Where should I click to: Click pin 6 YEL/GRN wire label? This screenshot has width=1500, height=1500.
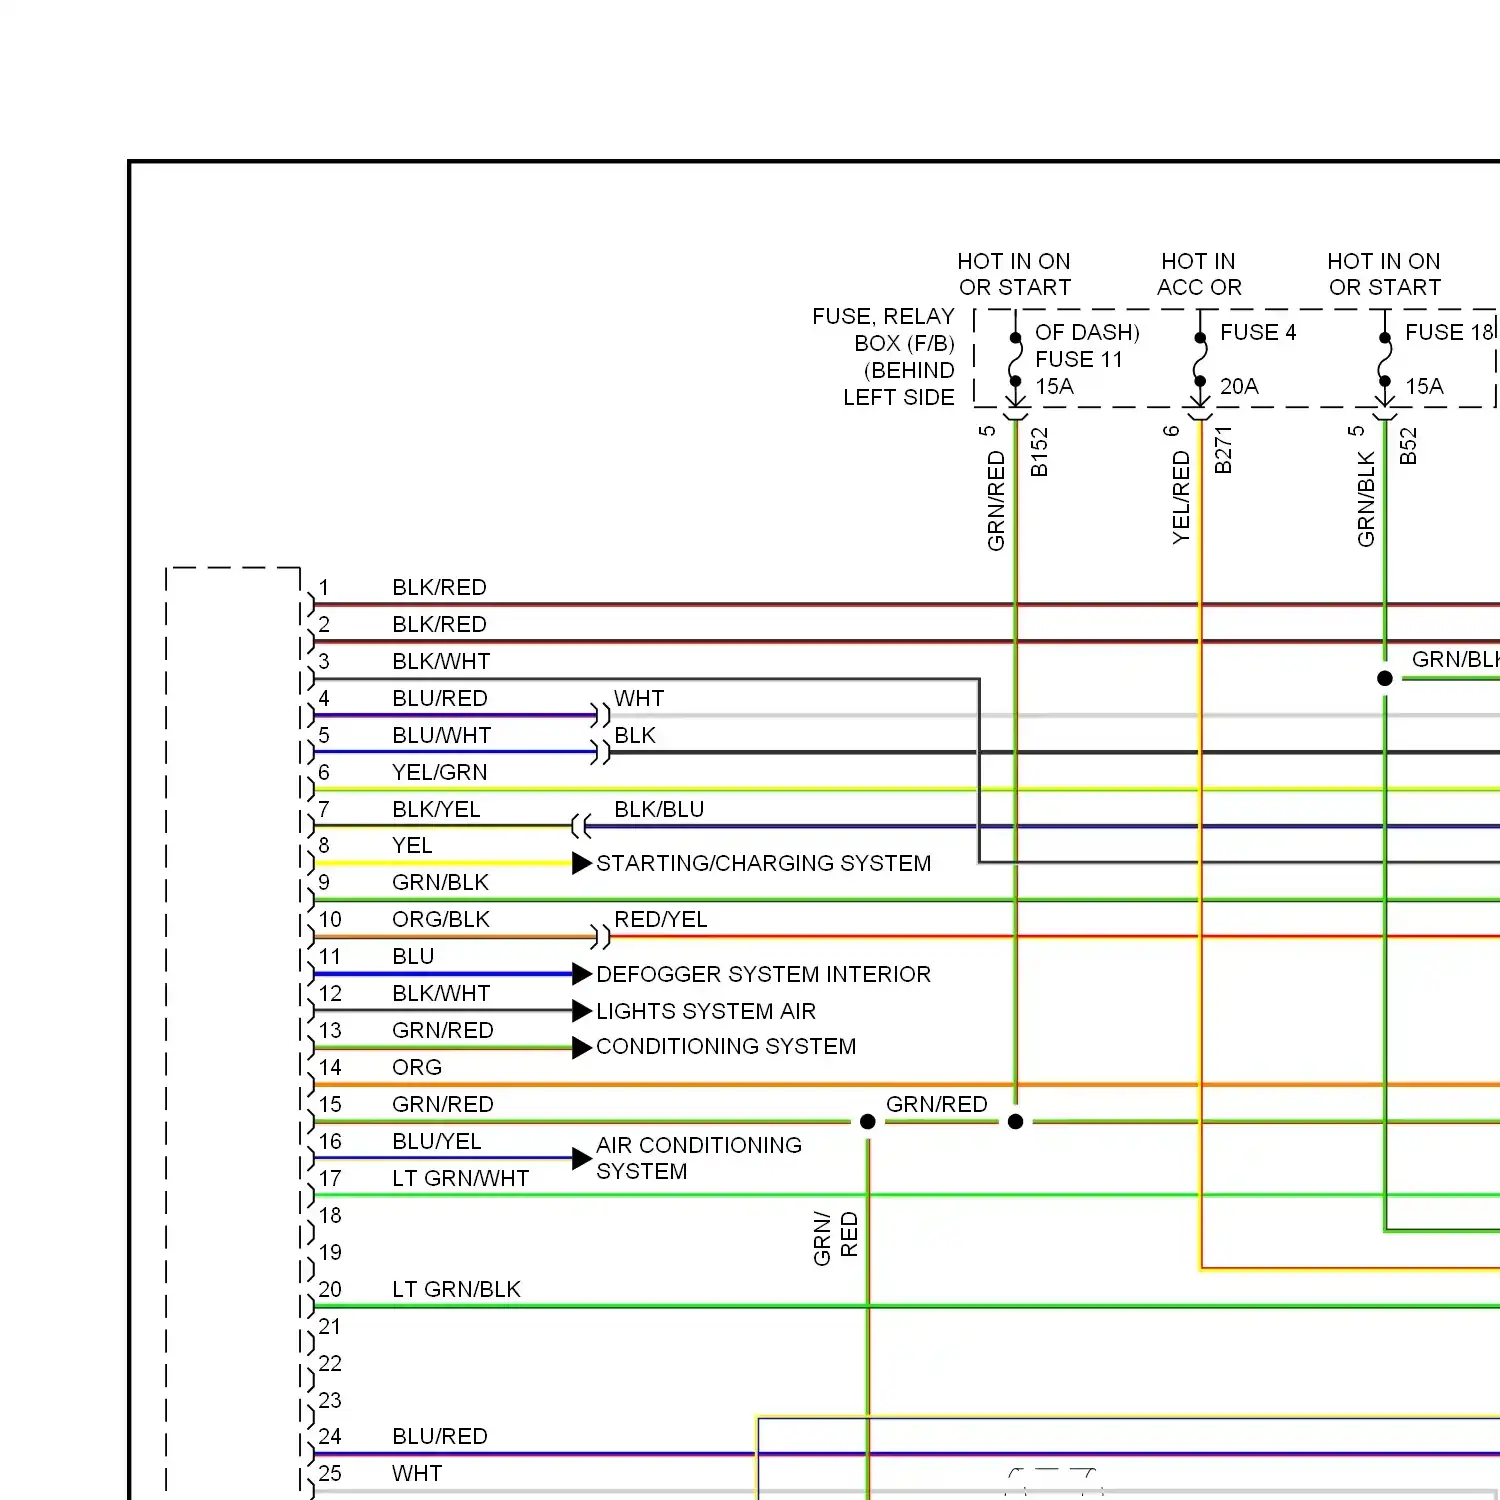440,772
